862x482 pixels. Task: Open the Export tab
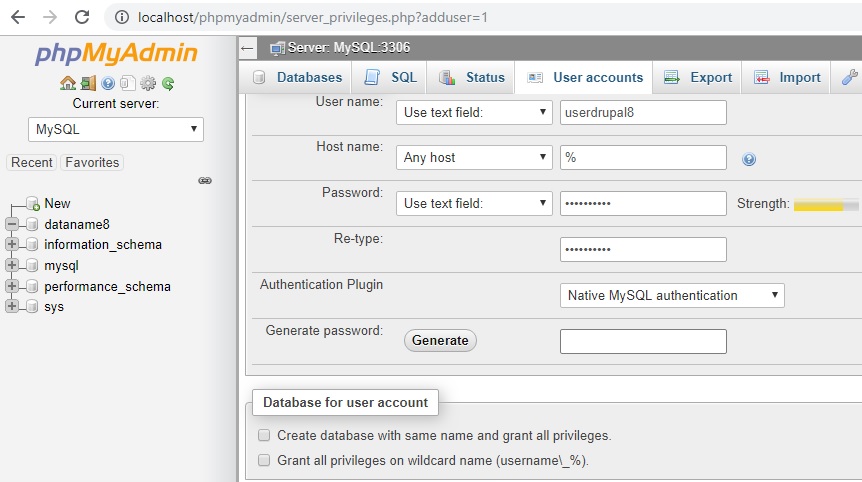point(697,77)
